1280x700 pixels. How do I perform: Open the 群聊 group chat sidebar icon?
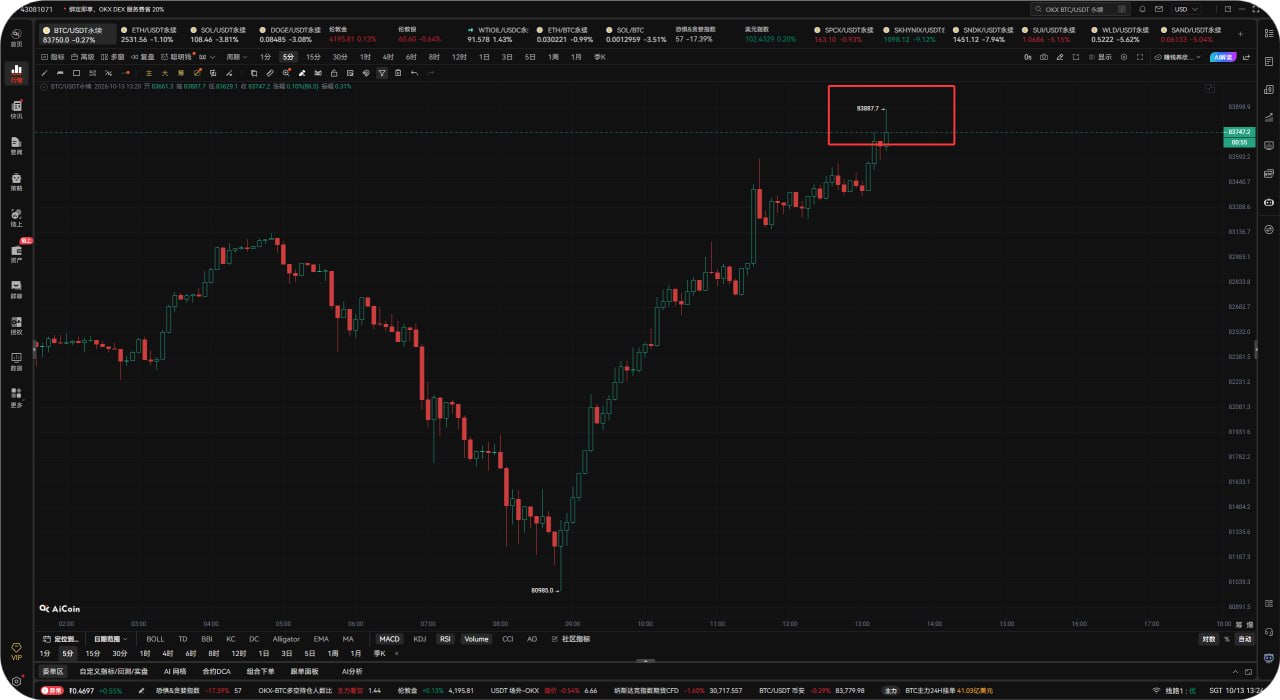click(x=16, y=289)
